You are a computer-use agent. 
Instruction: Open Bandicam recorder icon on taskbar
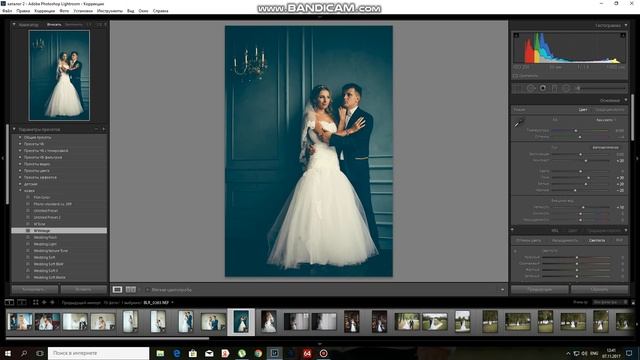[x=323, y=353]
